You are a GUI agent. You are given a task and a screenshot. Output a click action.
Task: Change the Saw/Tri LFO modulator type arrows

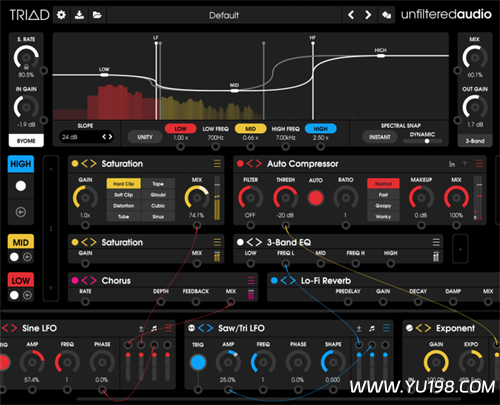[x=205, y=328]
